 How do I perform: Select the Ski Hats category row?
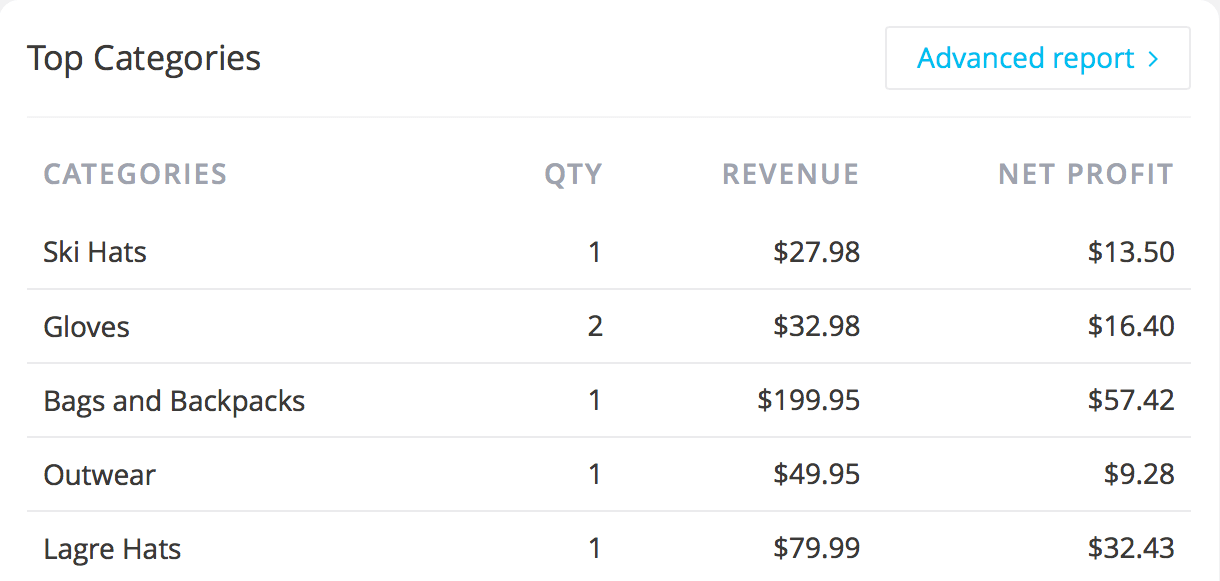pyautogui.click(x=609, y=252)
